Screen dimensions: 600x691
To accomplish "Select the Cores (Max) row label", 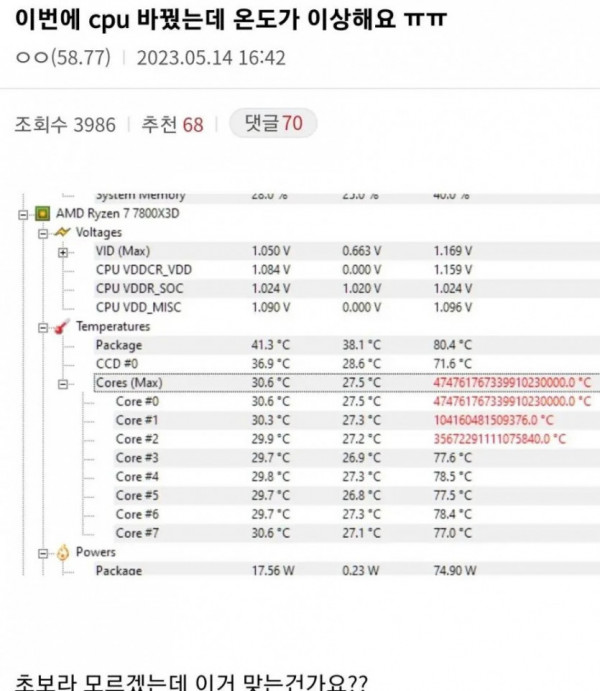I will [129, 383].
